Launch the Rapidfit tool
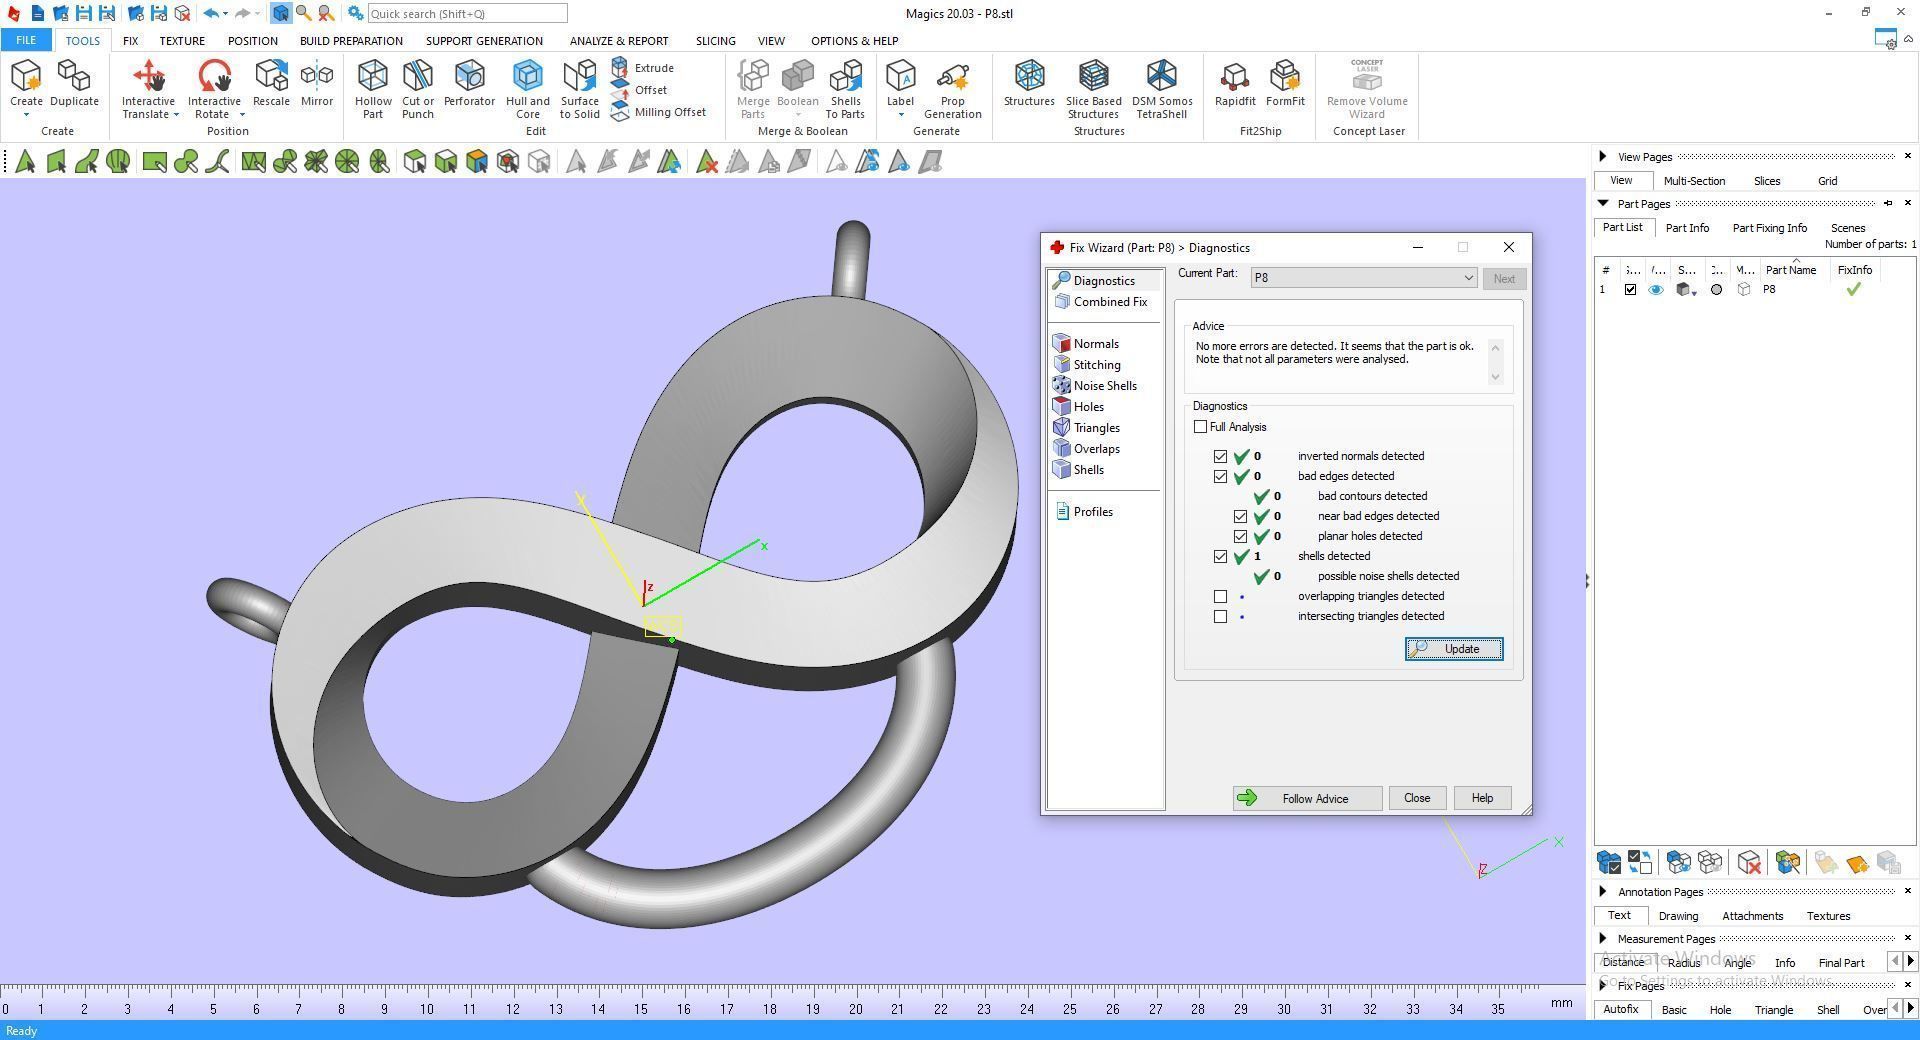The width and height of the screenshot is (1920, 1040). click(1235, 83)
